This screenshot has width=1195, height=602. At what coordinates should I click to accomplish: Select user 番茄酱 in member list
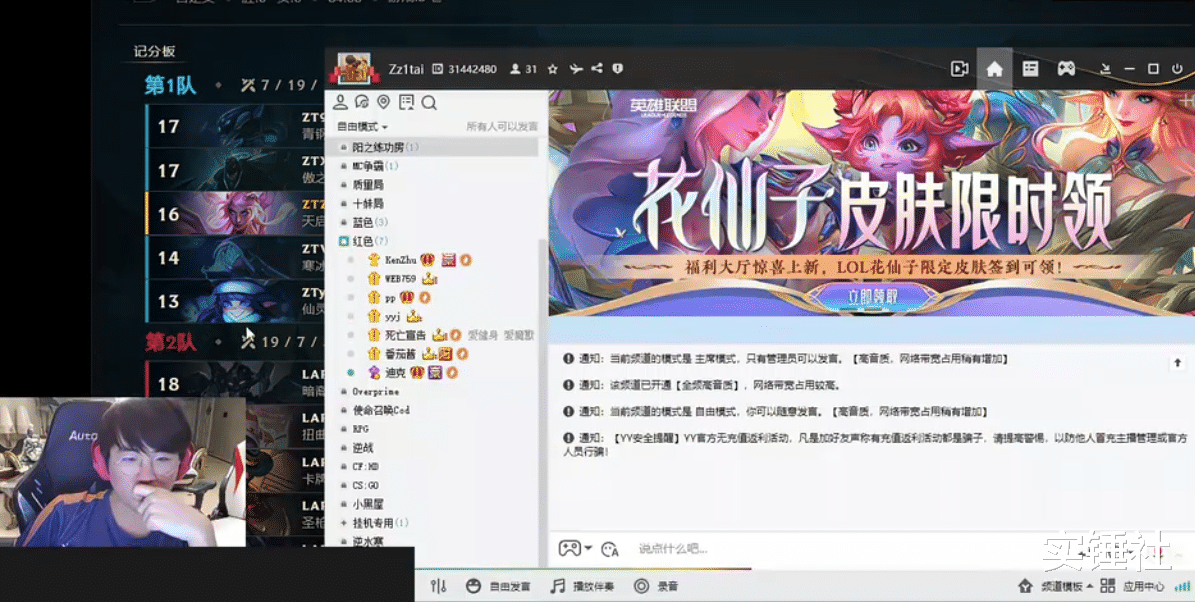399,354
